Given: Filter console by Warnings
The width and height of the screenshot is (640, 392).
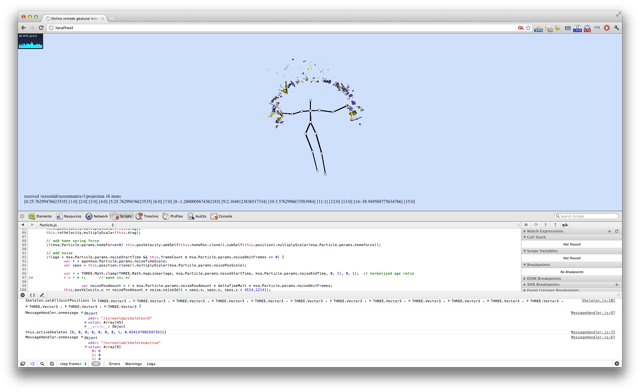Looking at the screenshot, I should [x=133, y=364].
